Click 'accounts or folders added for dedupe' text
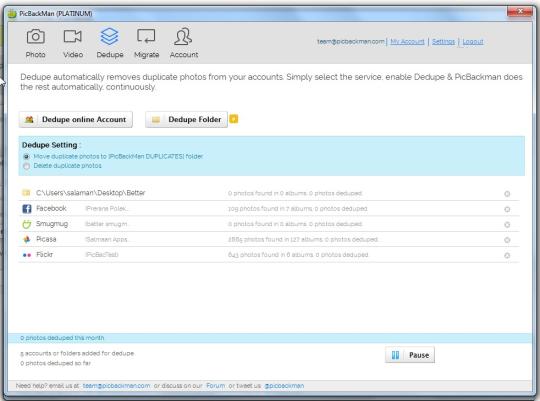This screenshot has height=401, width=540. pos(77,353)
